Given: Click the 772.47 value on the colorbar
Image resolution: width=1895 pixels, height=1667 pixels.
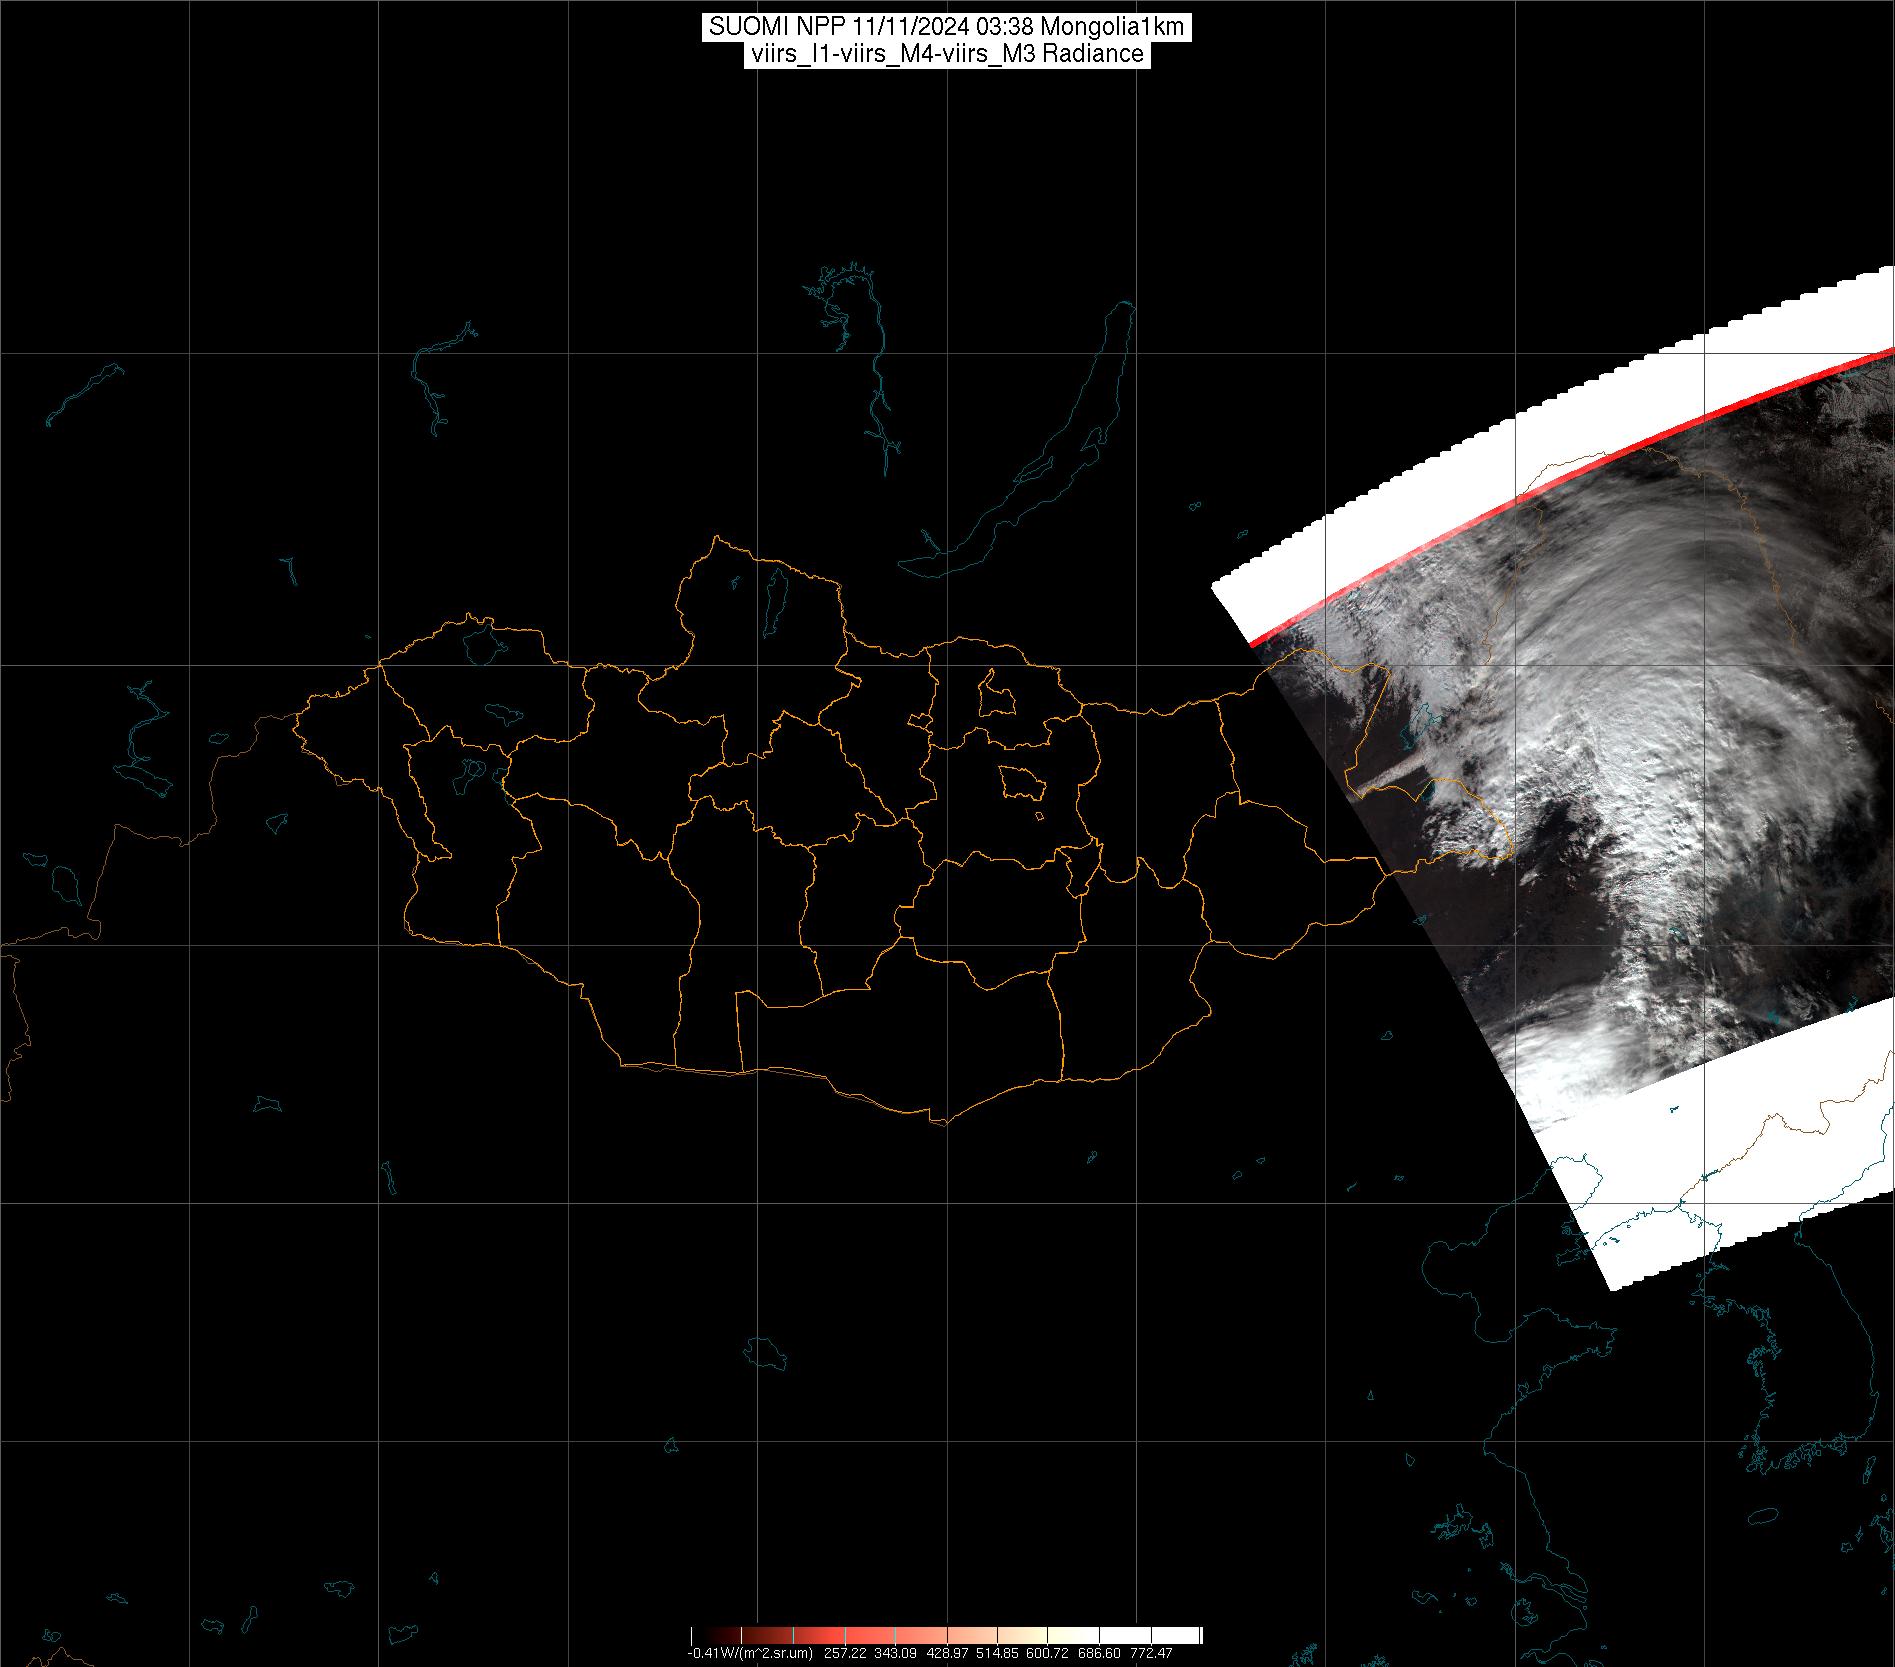Looking at the screenshot, I should coord(1151,1653).
